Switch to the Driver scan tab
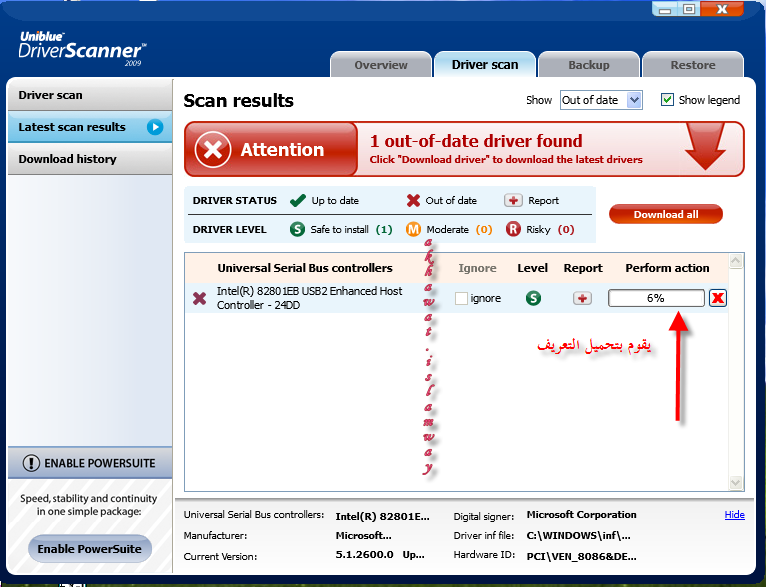The width and height of the screenshot is (766, 587). pyautogui.click(x=485, y=65)
